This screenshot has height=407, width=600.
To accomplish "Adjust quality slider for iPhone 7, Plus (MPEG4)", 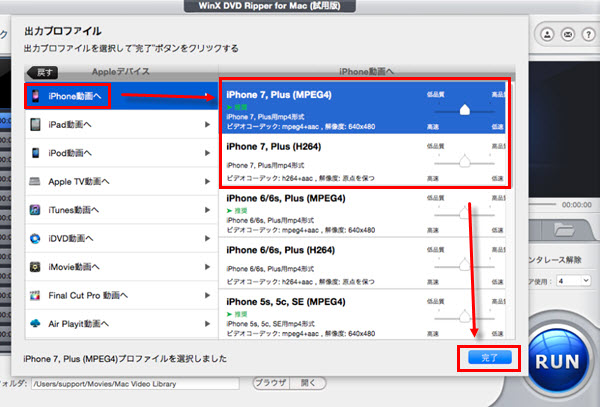I will point(465,110).
